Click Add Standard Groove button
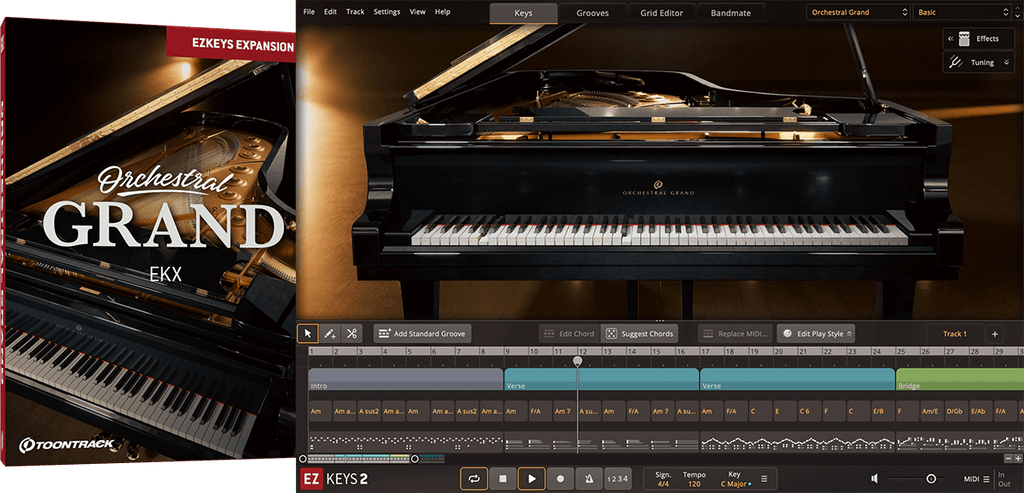This screenshot has height=493, width=1024. coord(423,334)
